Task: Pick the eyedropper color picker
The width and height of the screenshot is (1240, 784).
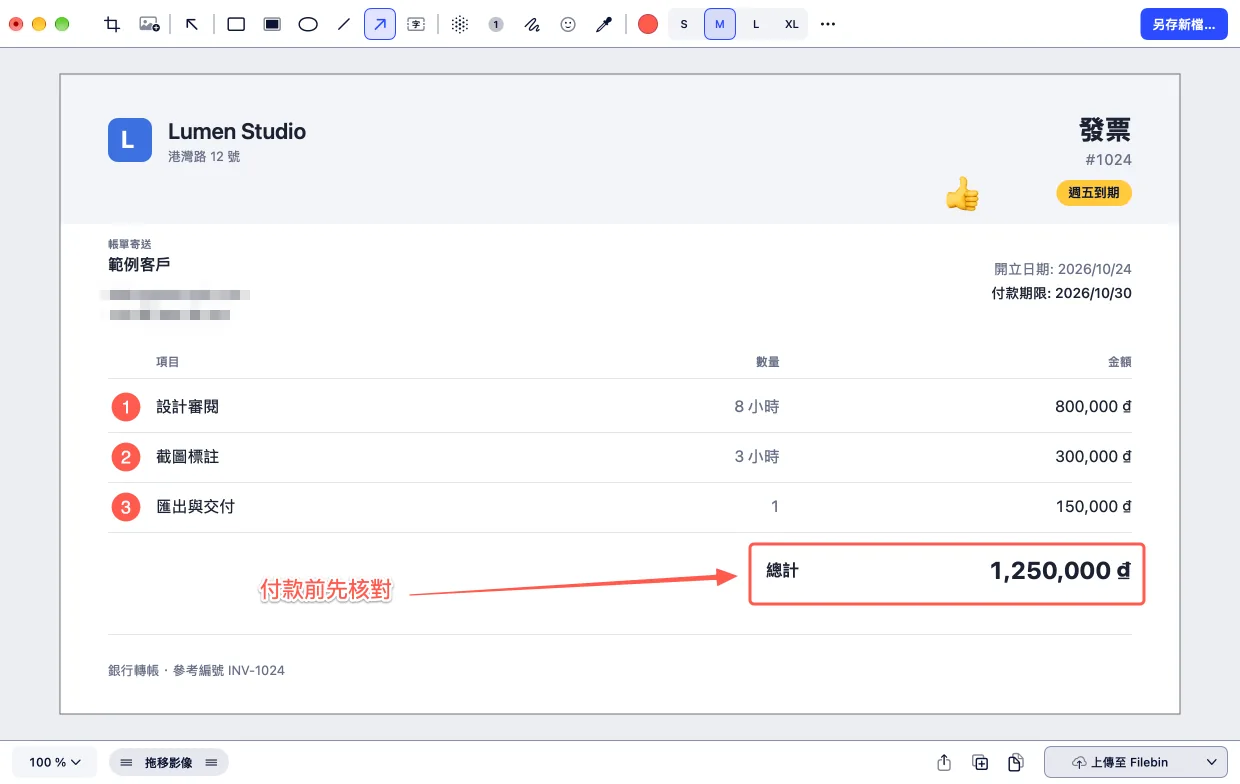Action: pyautogui.click(x=604, y=24)
